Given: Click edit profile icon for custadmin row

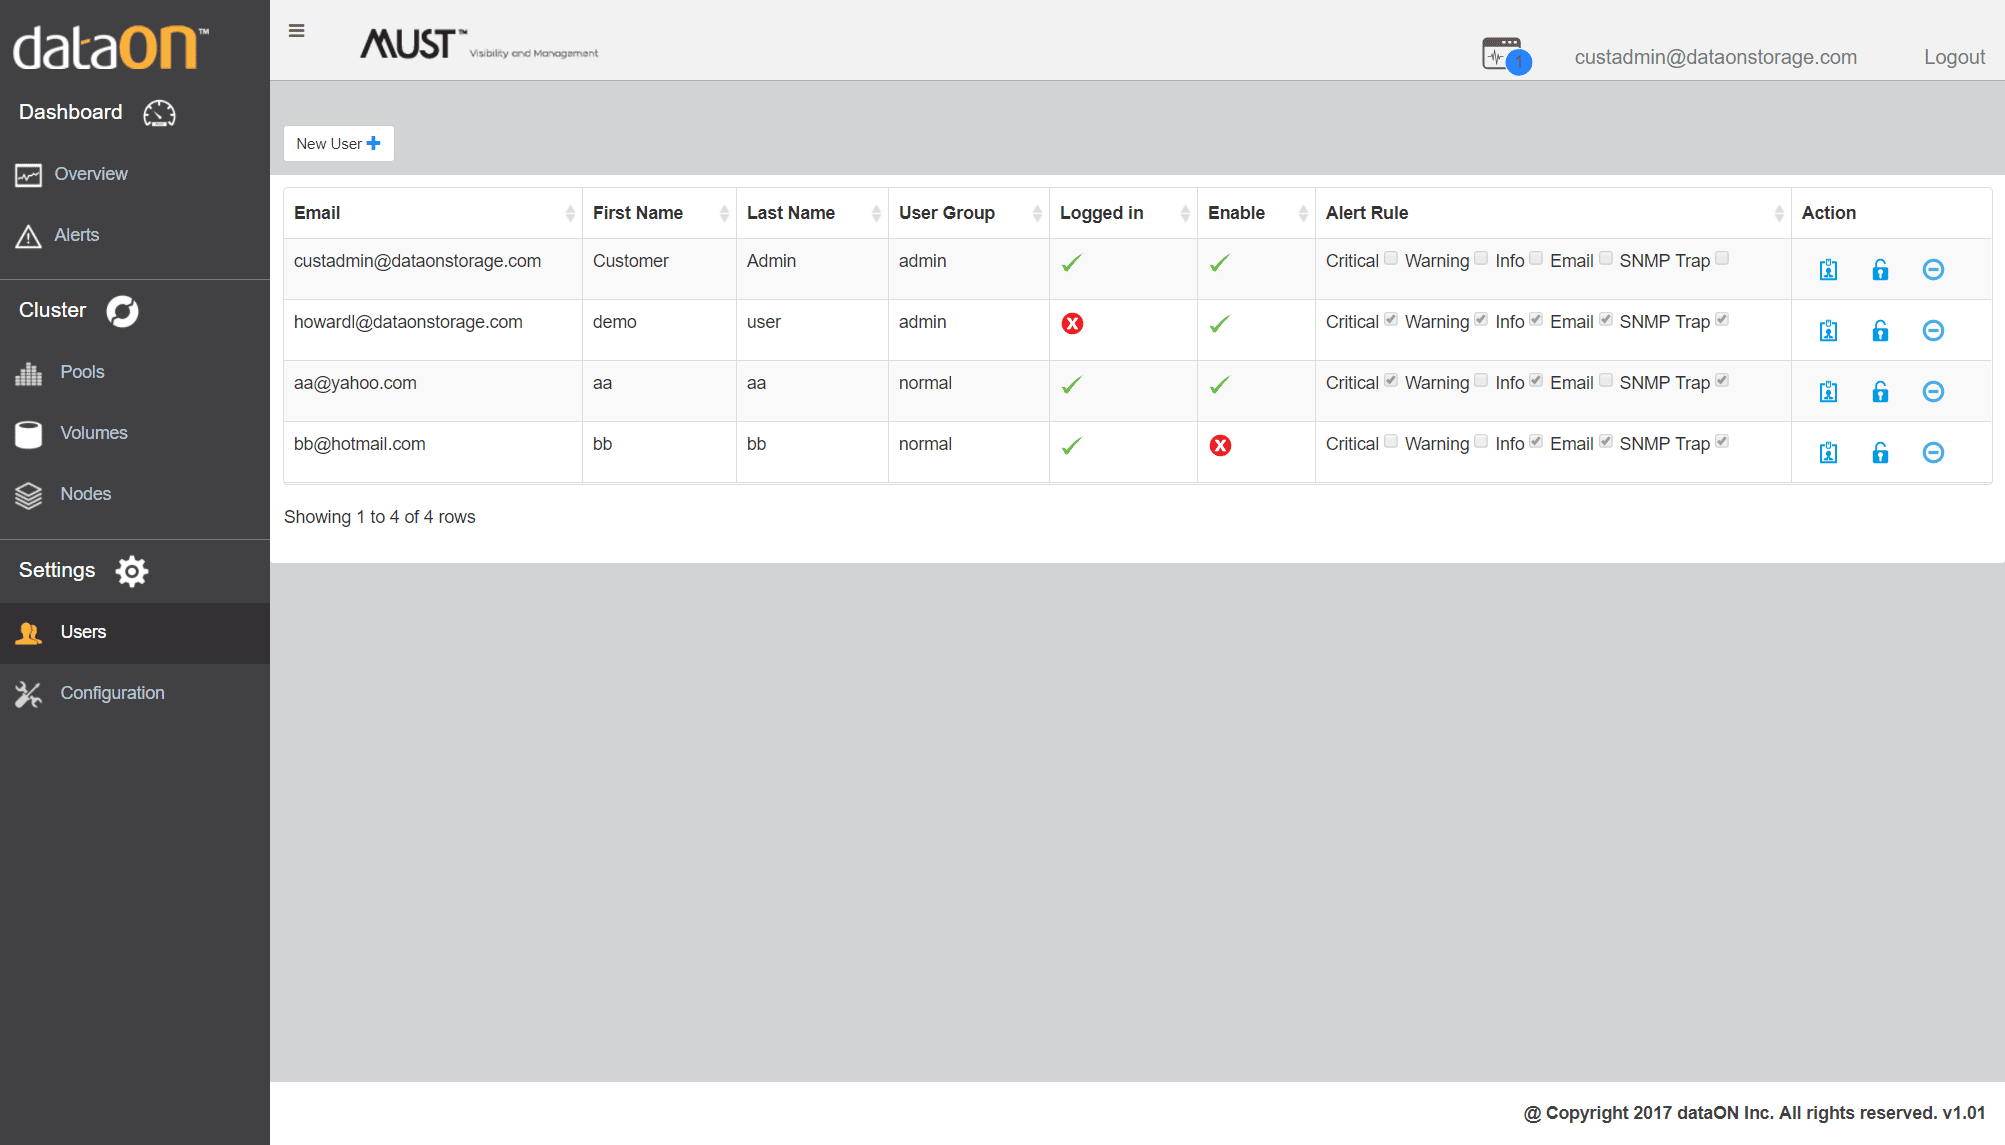Looking at the screenshot, I should click(1828, 270).
